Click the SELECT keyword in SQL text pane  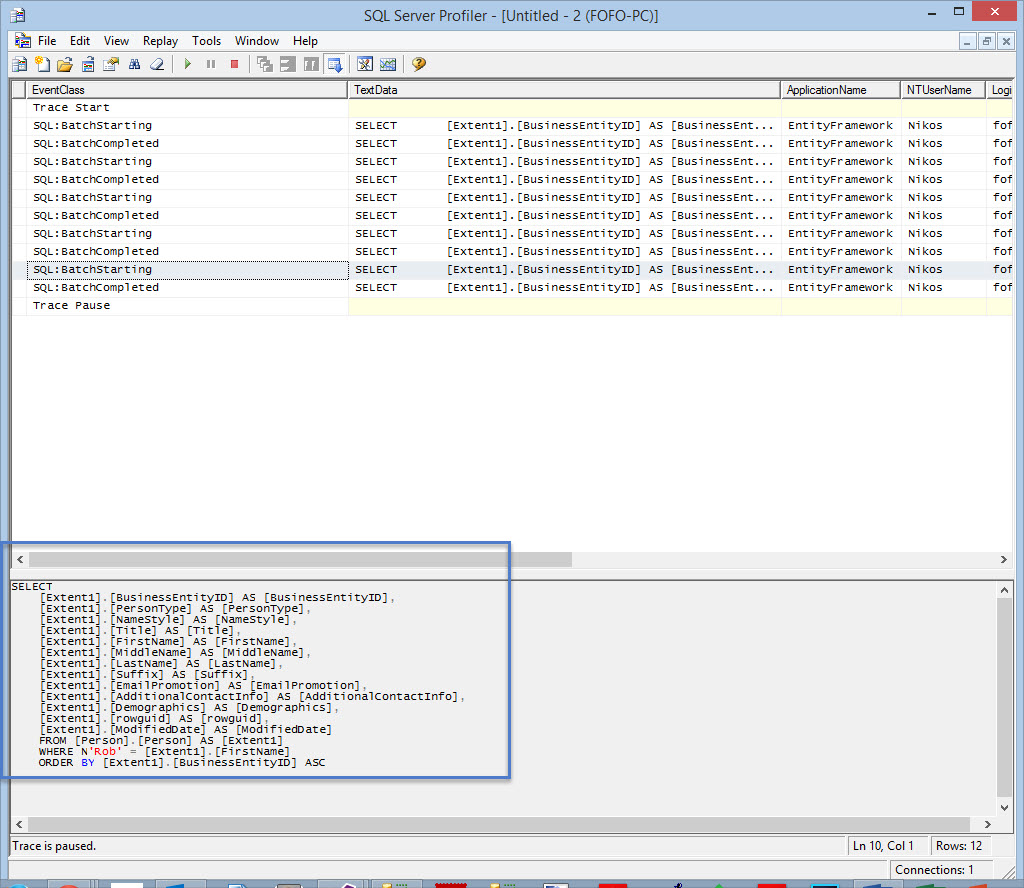[31, 586]
